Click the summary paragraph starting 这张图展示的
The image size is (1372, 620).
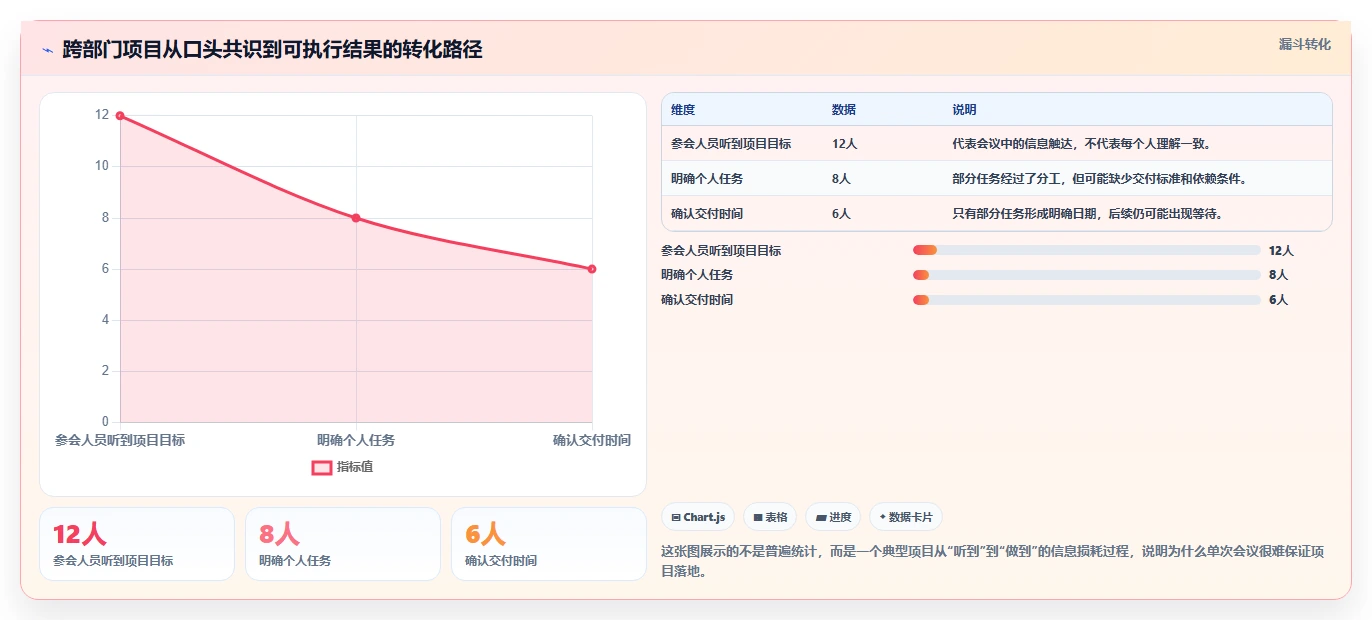click(993, 561)
